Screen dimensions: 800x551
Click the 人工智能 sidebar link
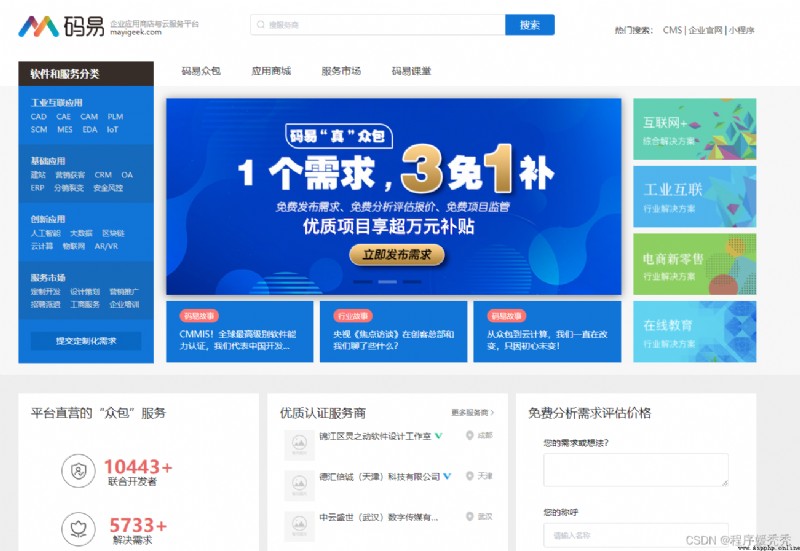coord(45,233)
